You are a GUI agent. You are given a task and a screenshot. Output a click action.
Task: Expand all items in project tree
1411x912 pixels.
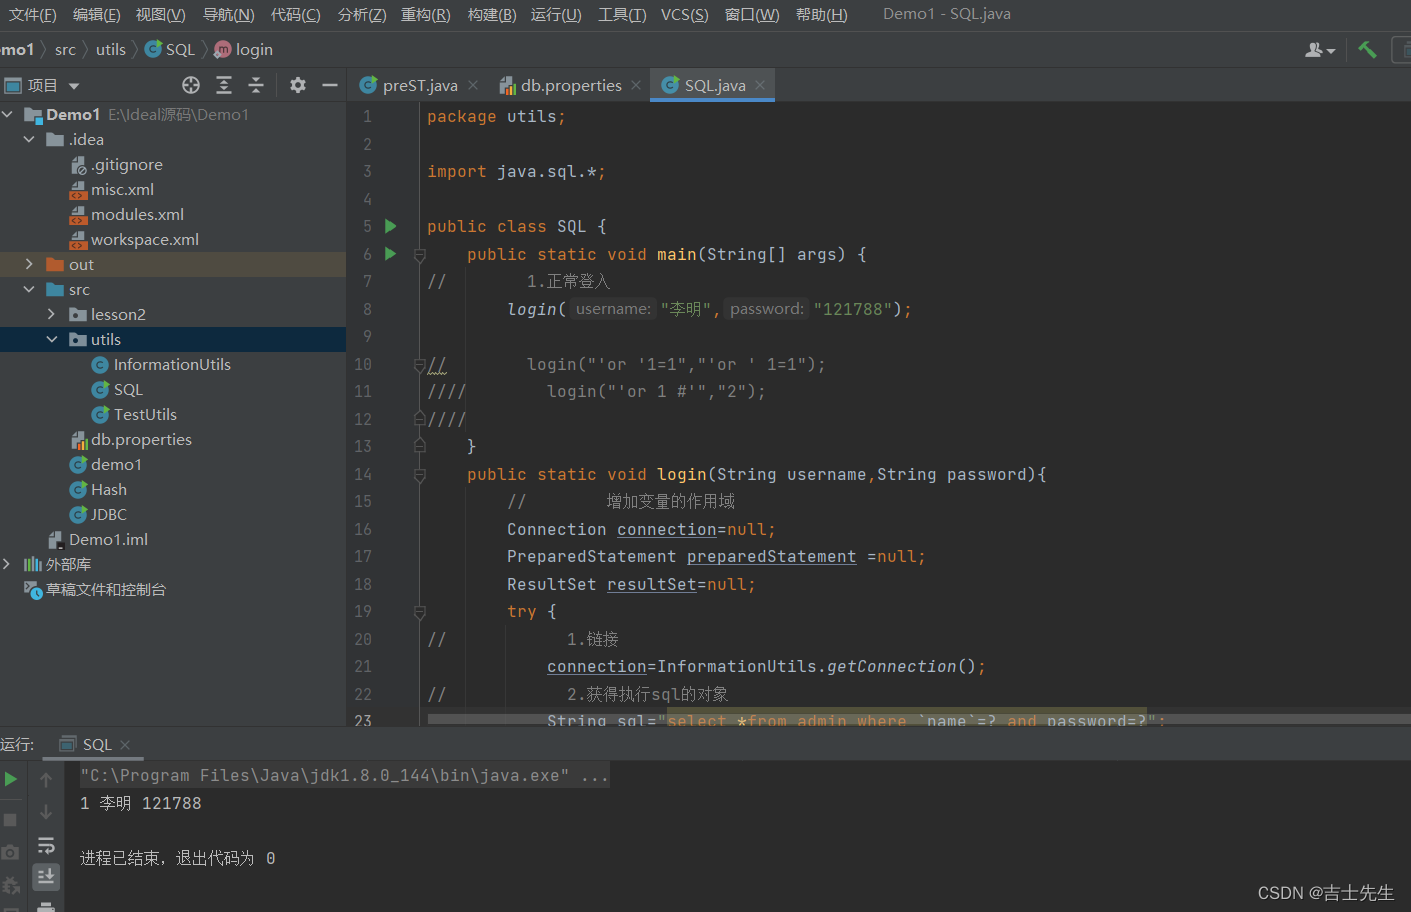pos(224,85)
